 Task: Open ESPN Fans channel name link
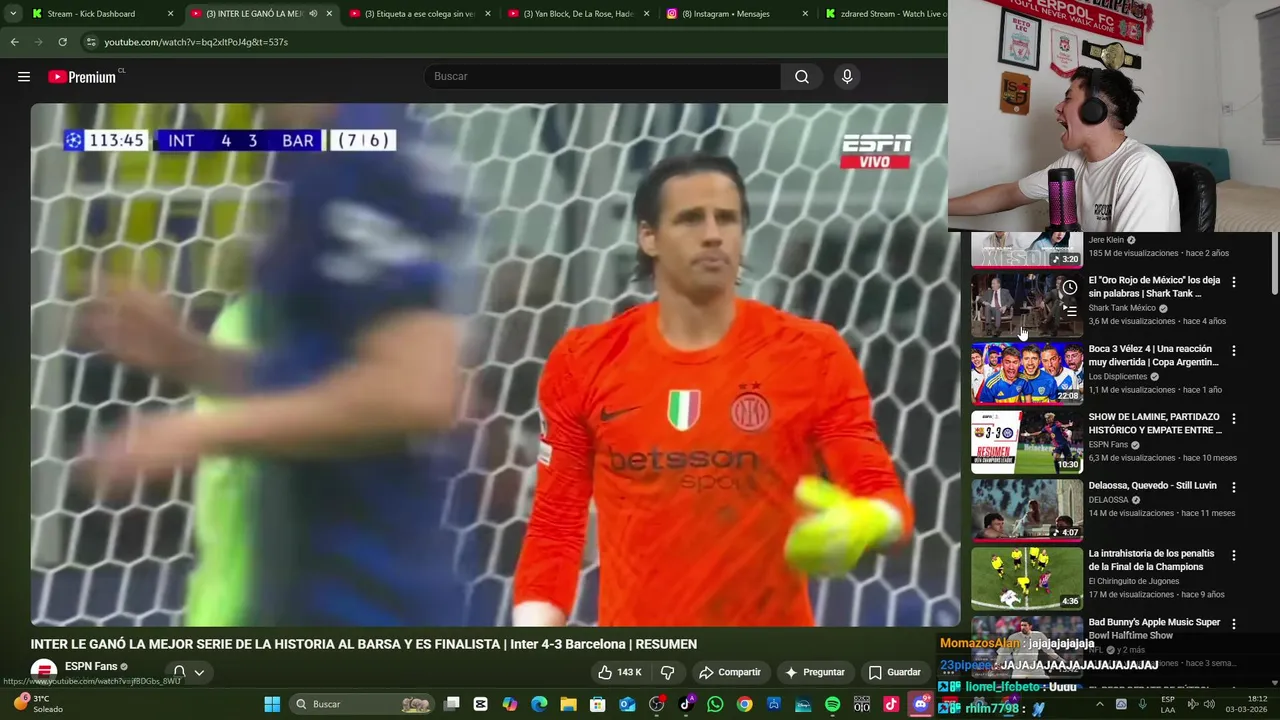(91, 666)
